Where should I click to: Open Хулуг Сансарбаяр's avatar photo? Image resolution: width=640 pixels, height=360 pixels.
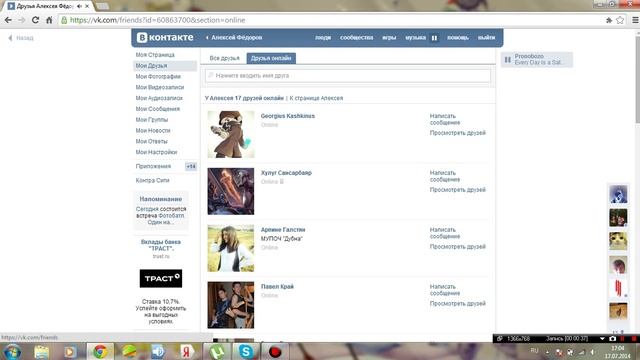click(x=231, y=191)
